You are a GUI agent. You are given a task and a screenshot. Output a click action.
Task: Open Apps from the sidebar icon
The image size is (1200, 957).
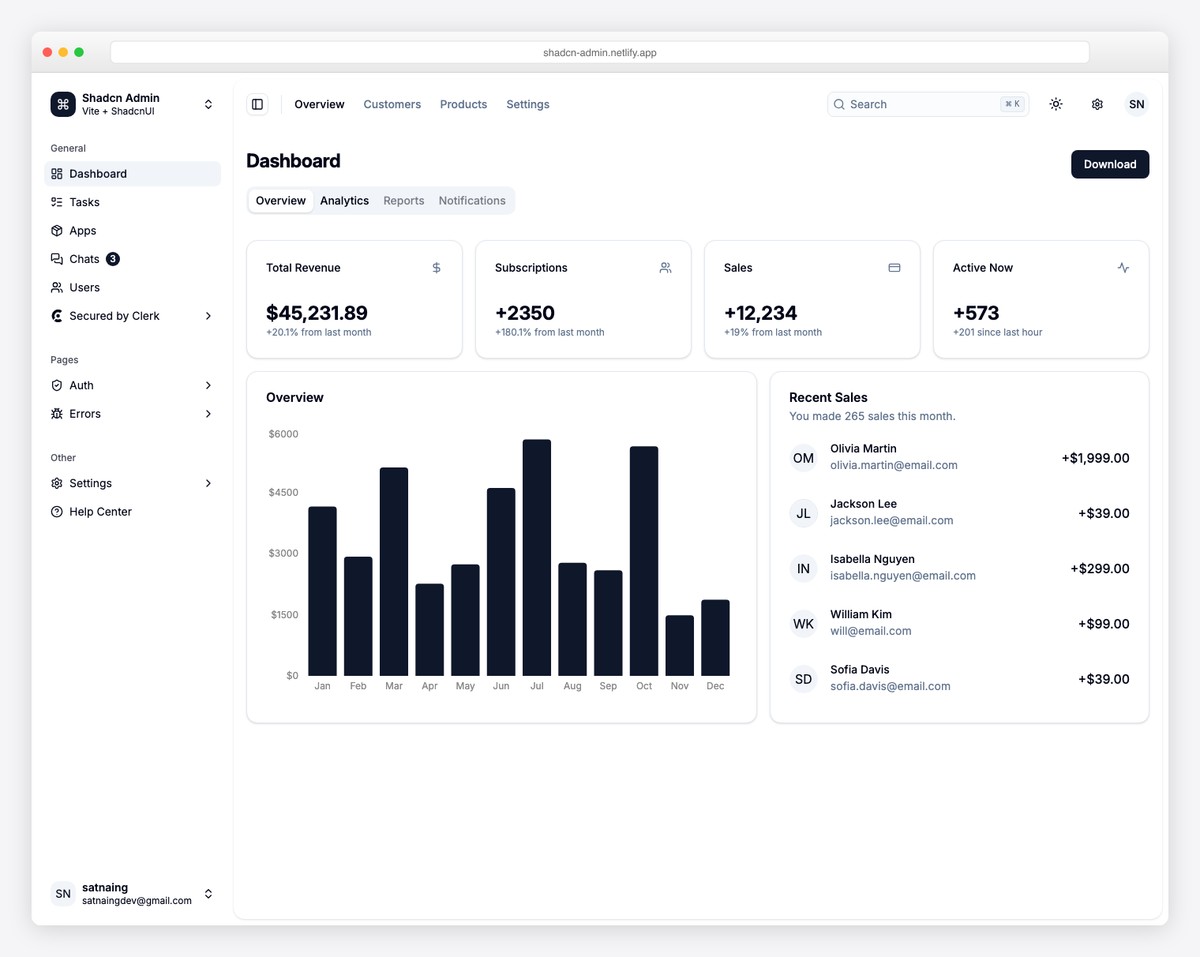pos(57,230)
